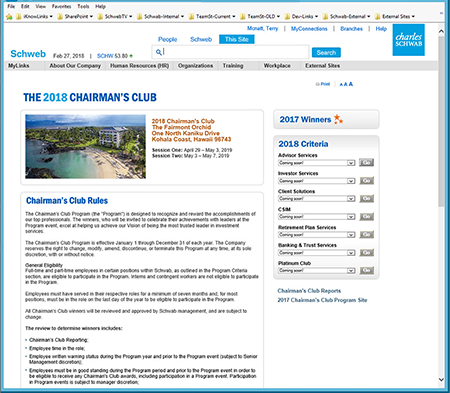Click Go next to Platinum Club
Viewport: 450px width, 393px height.
[x=366, y=270]
